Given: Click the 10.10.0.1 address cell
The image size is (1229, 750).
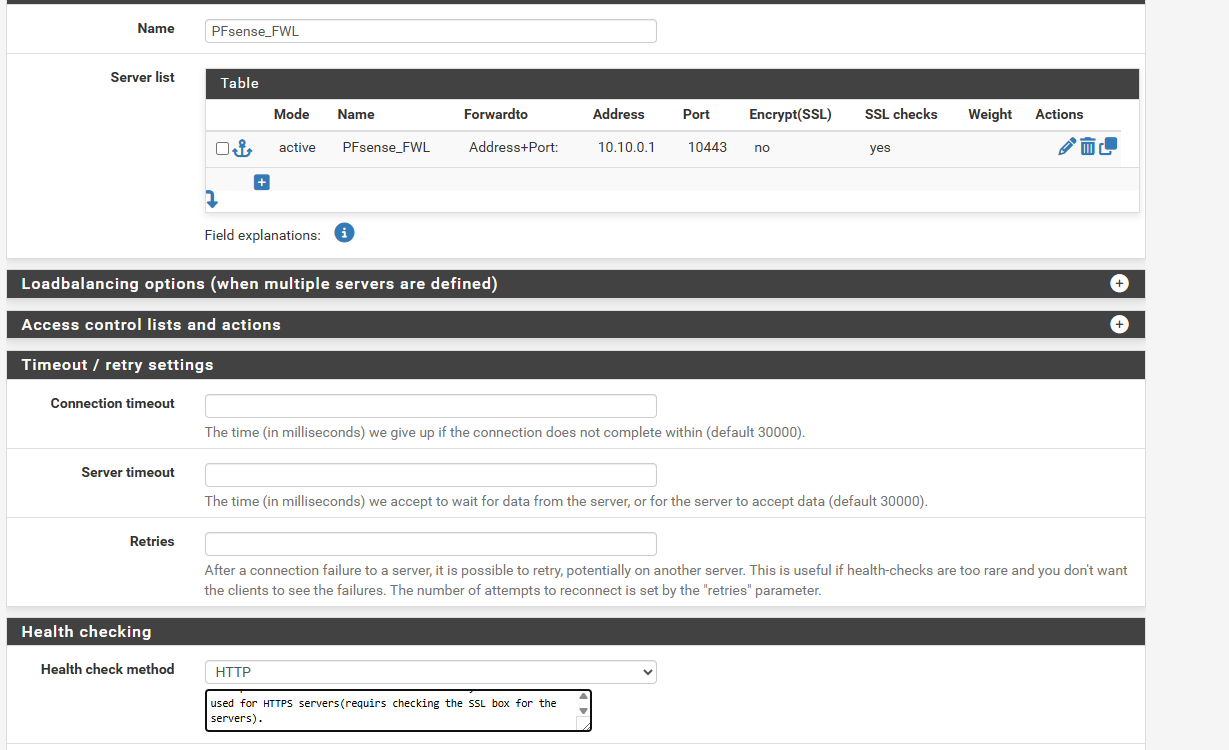Looking at the screenshot, I should [x=626, y=147].
